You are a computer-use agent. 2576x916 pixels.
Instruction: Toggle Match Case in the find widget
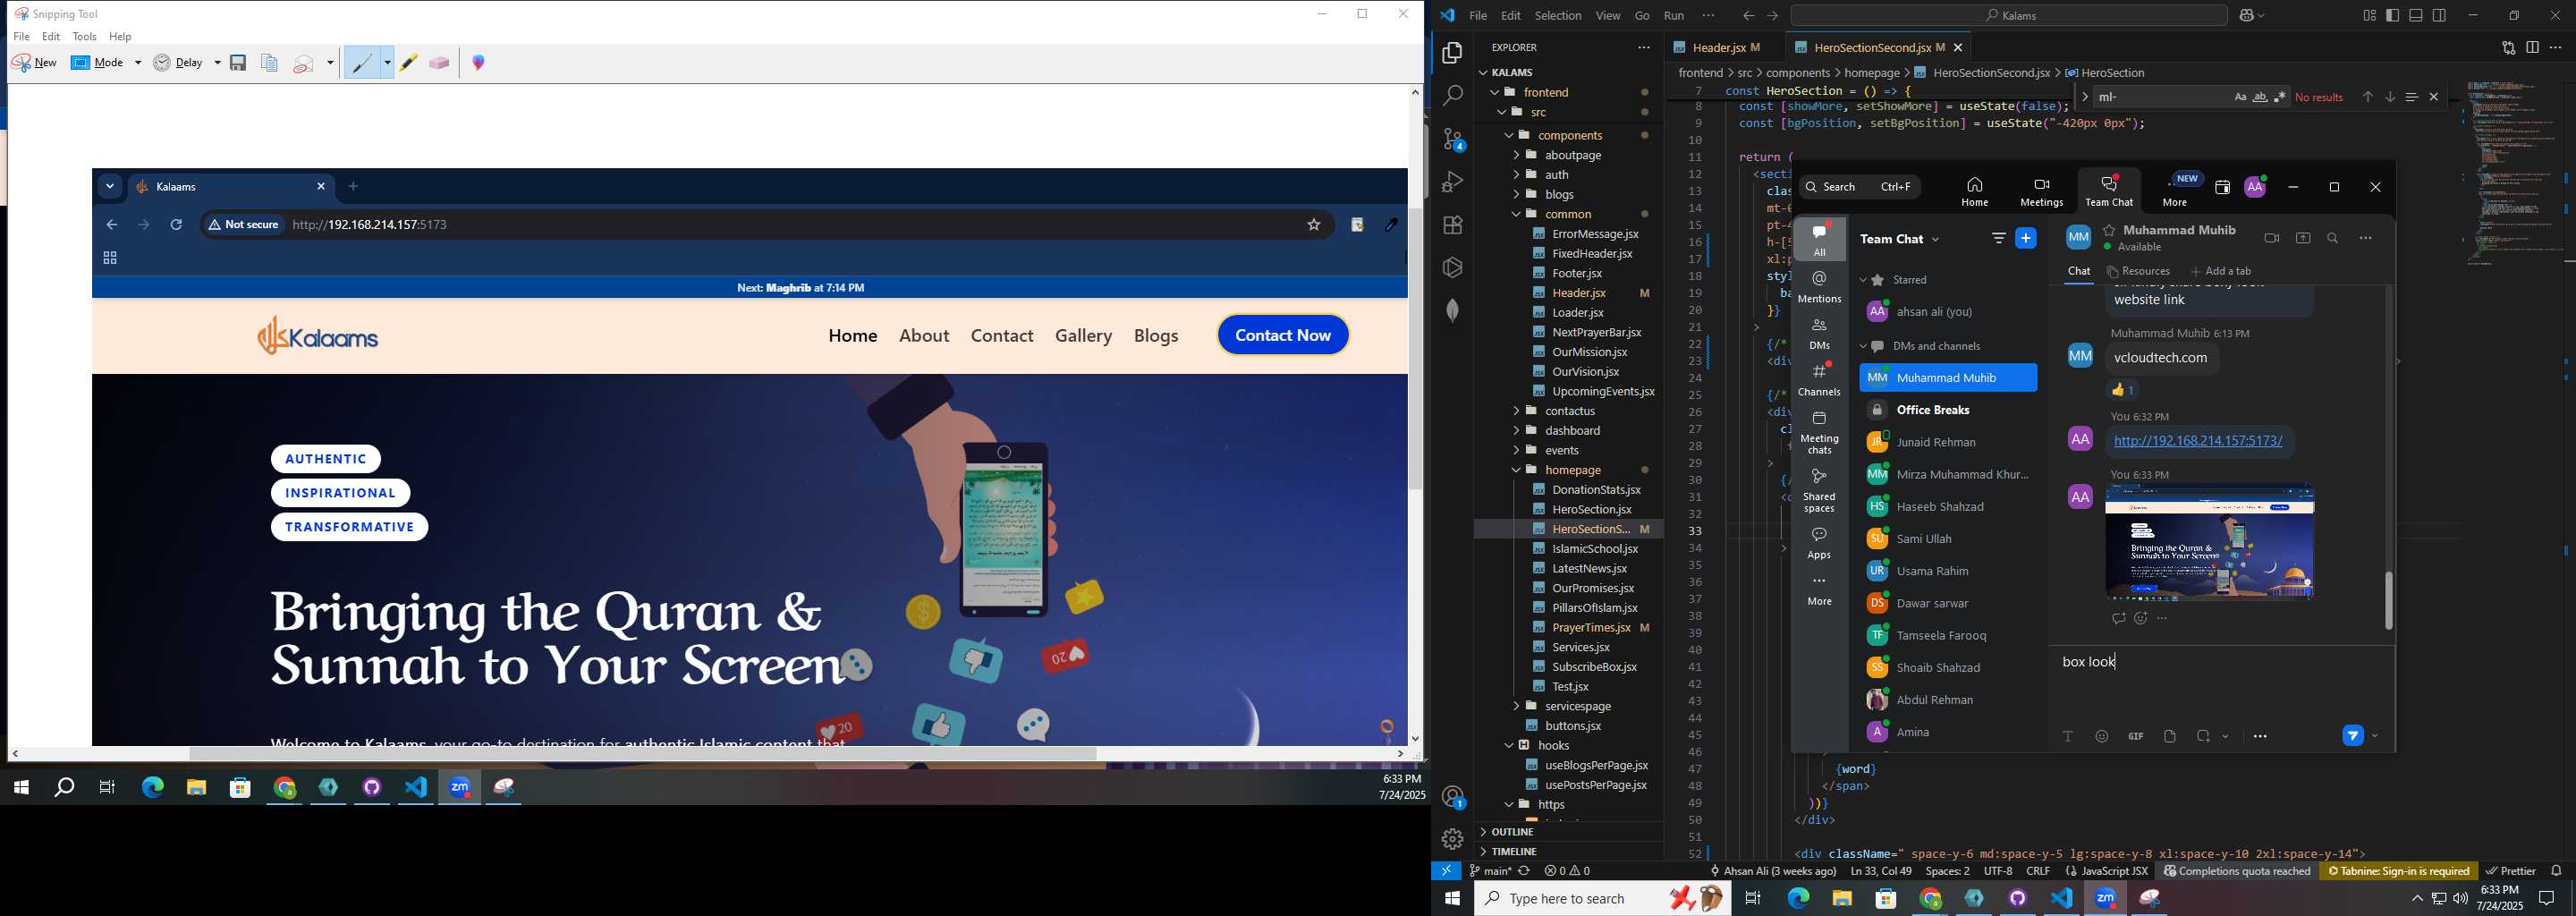tap(2240, 97)
